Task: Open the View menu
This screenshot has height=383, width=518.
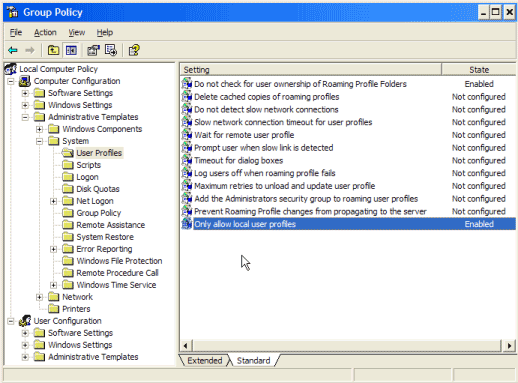Action: (x=77, y=32)
